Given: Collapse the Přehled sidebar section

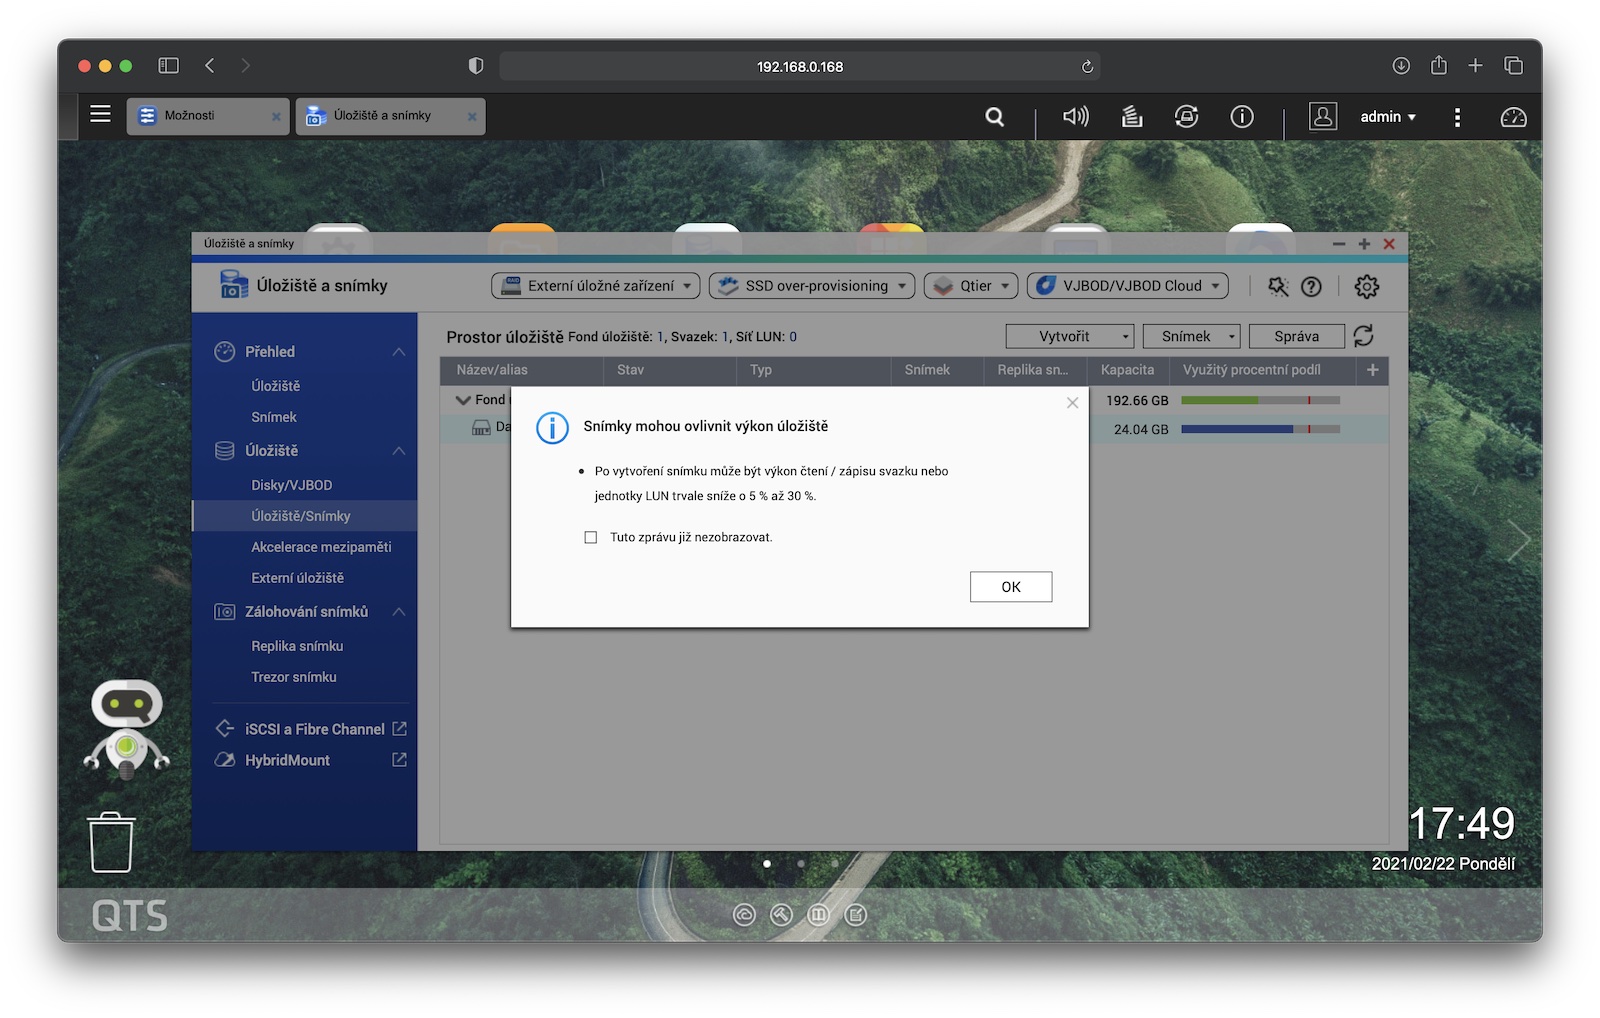Looking at the screenshot, I should (x=399, y=352).
